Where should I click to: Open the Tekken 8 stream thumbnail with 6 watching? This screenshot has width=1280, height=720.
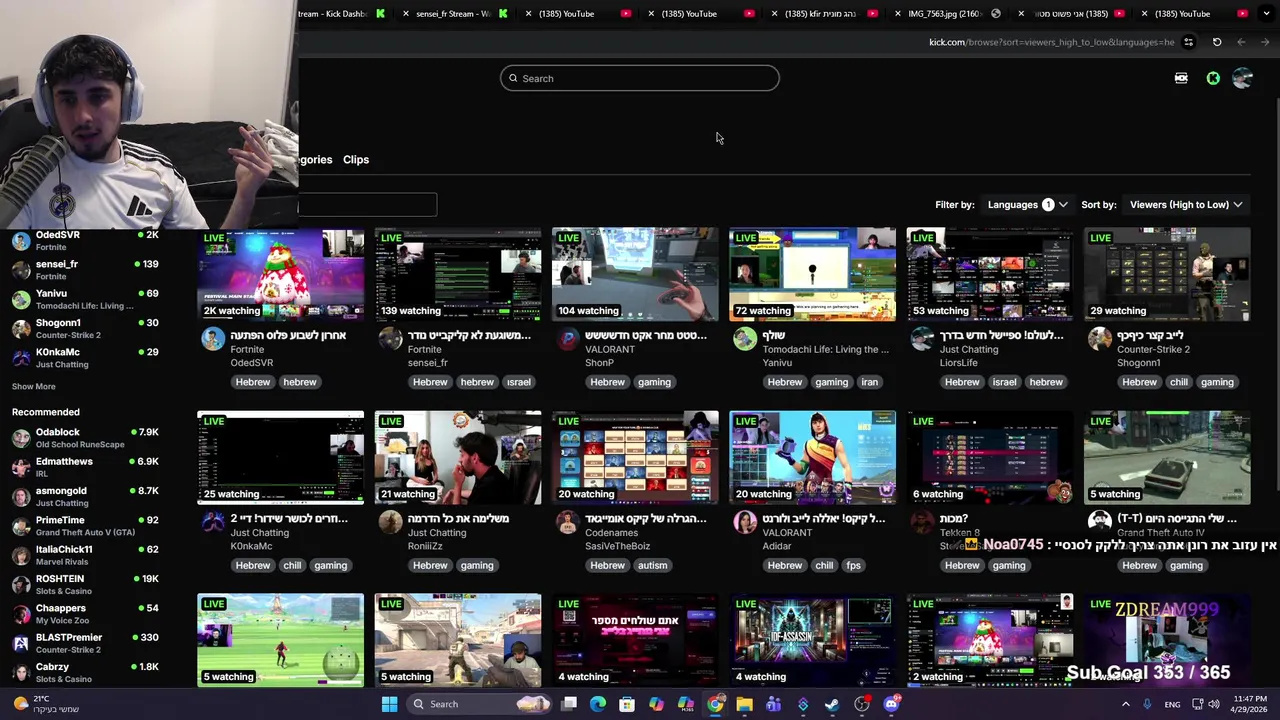click(990, 457)
